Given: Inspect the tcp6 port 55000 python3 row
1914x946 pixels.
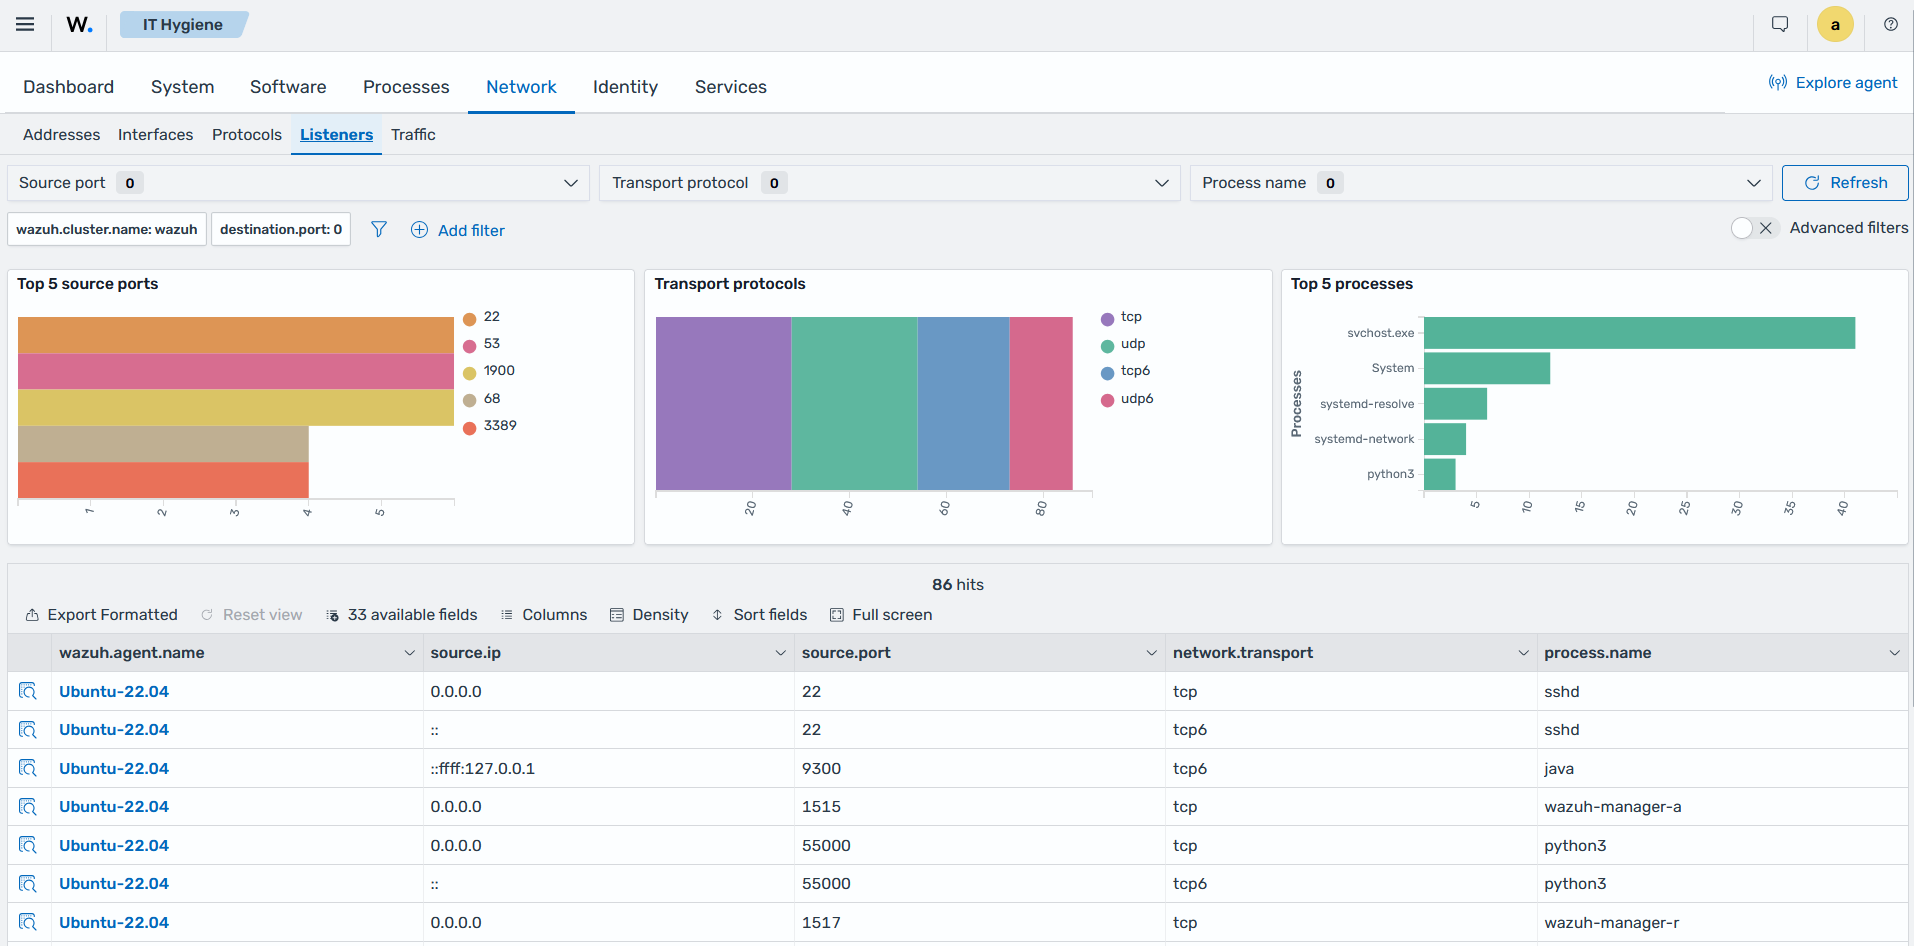Looking at the screenshot, I should 28,883.
